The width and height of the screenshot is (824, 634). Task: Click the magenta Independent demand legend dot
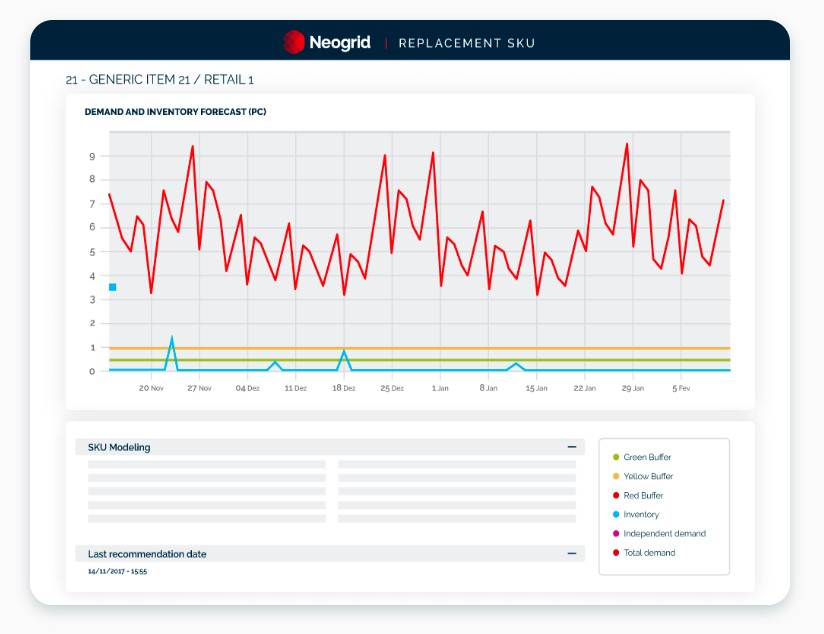[x=616, y=534]
